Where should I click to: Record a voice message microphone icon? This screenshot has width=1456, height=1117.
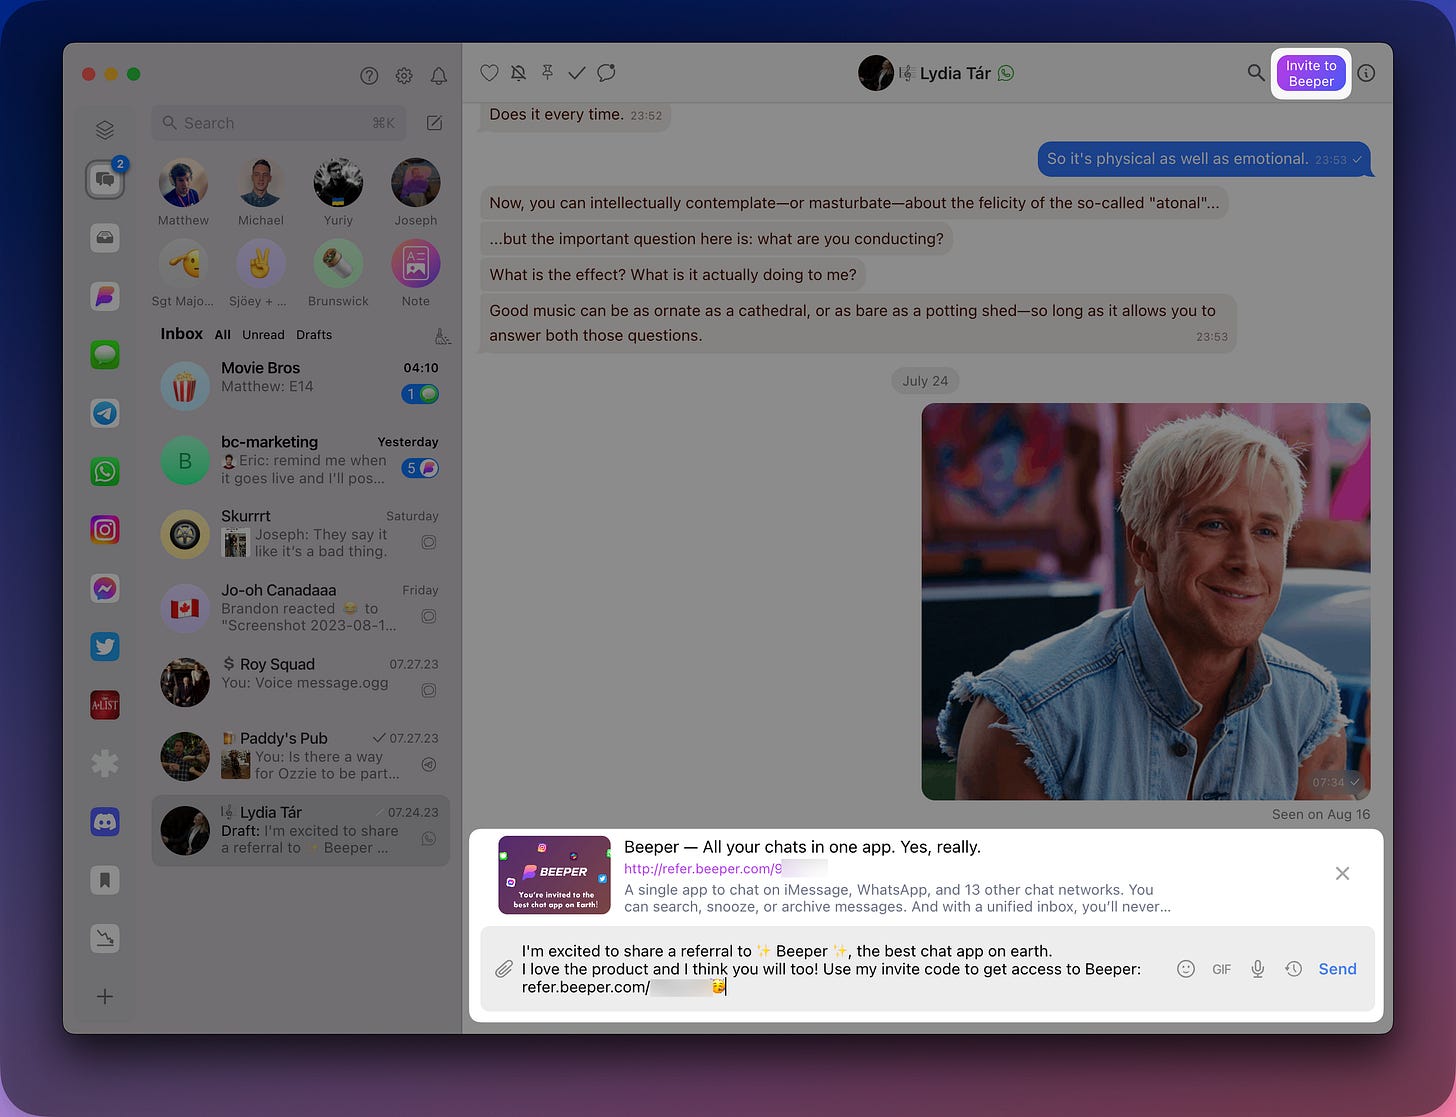pos(1258,969)
